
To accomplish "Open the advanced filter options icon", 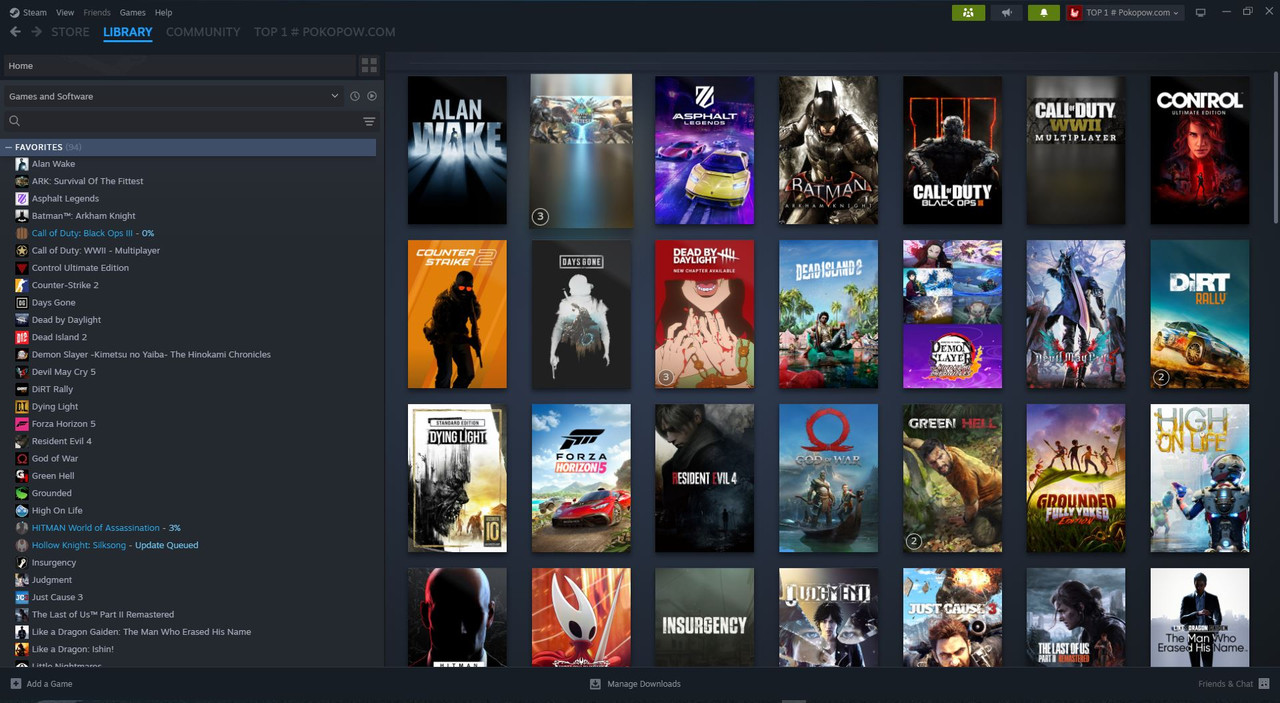I will point(369,121).
